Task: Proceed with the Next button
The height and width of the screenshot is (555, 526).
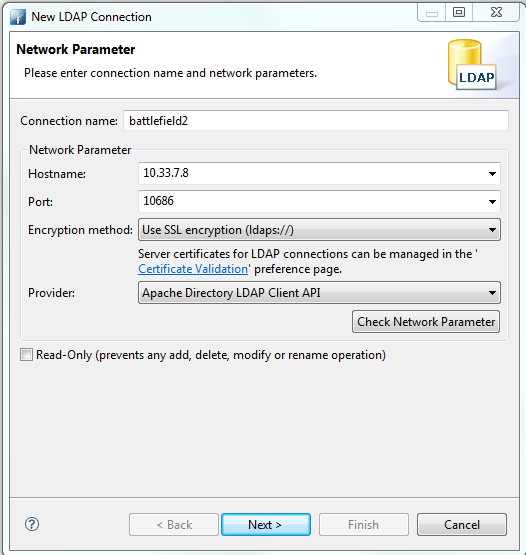Action: [266, 525]
